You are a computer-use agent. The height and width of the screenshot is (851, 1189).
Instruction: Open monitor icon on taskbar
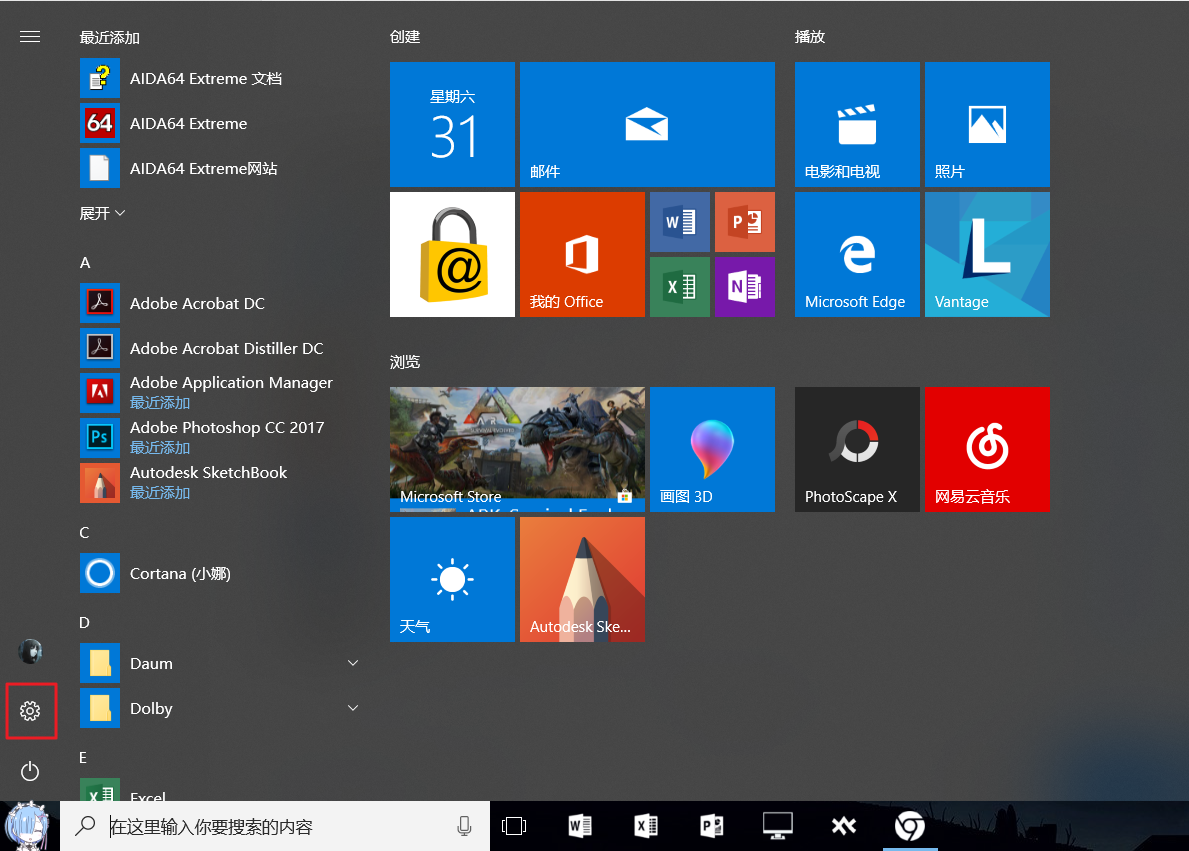pos(777,826)
